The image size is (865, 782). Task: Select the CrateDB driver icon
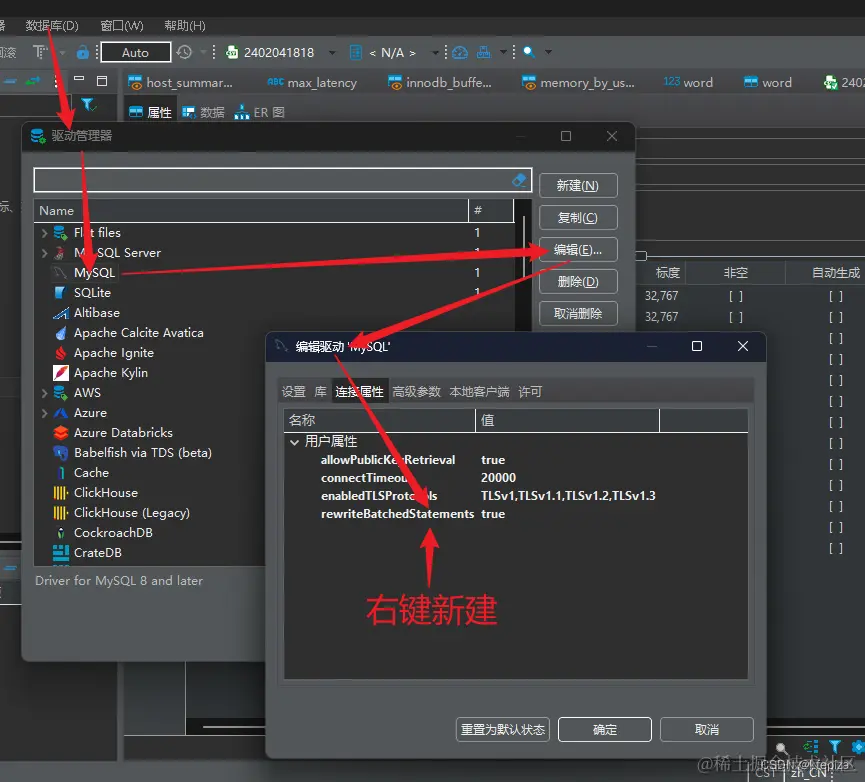61,553
